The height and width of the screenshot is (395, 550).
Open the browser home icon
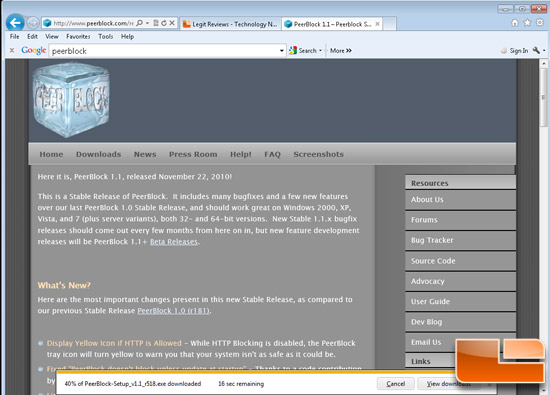[x=515, y=23]
